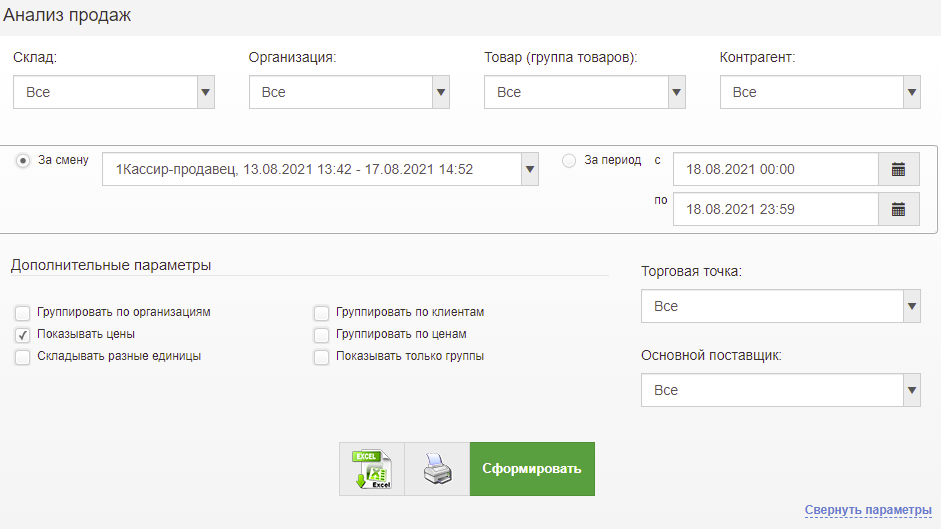Enable Группировать по организациям checkbox
Image resolution: width=941 pixels, height=531 pixels.
tap(23, 313)
